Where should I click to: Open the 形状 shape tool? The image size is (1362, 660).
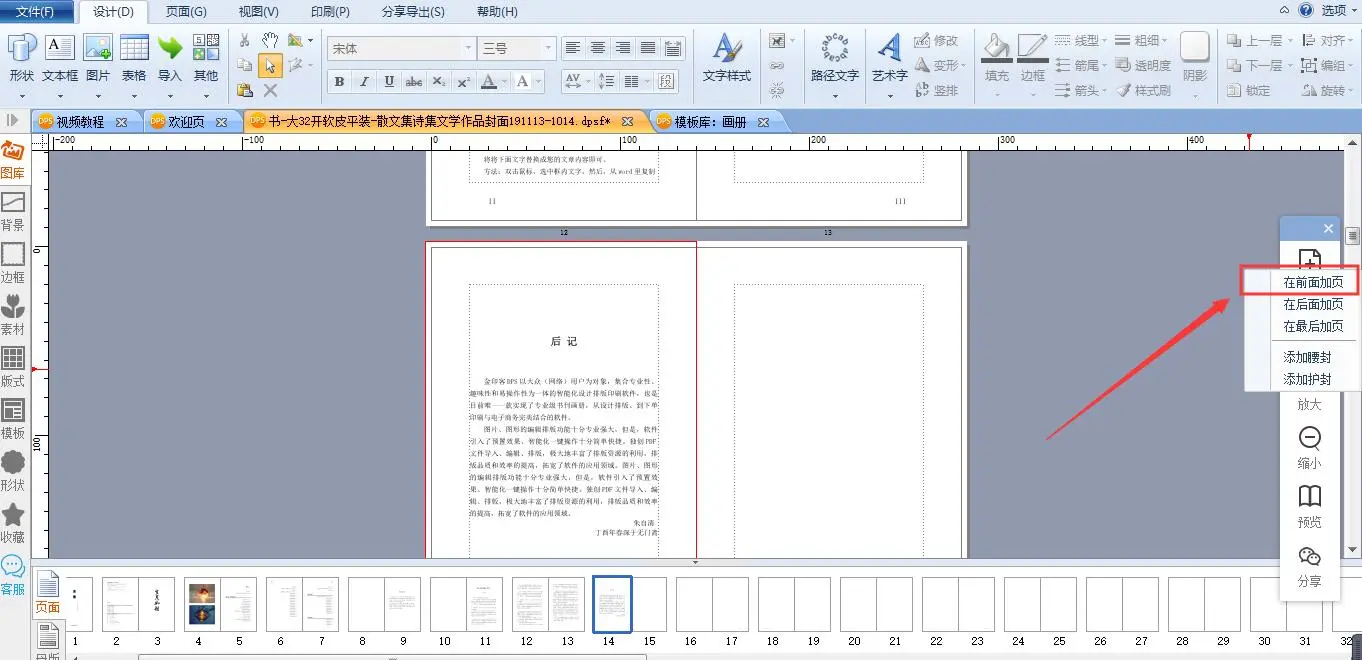tap(21, 58)
